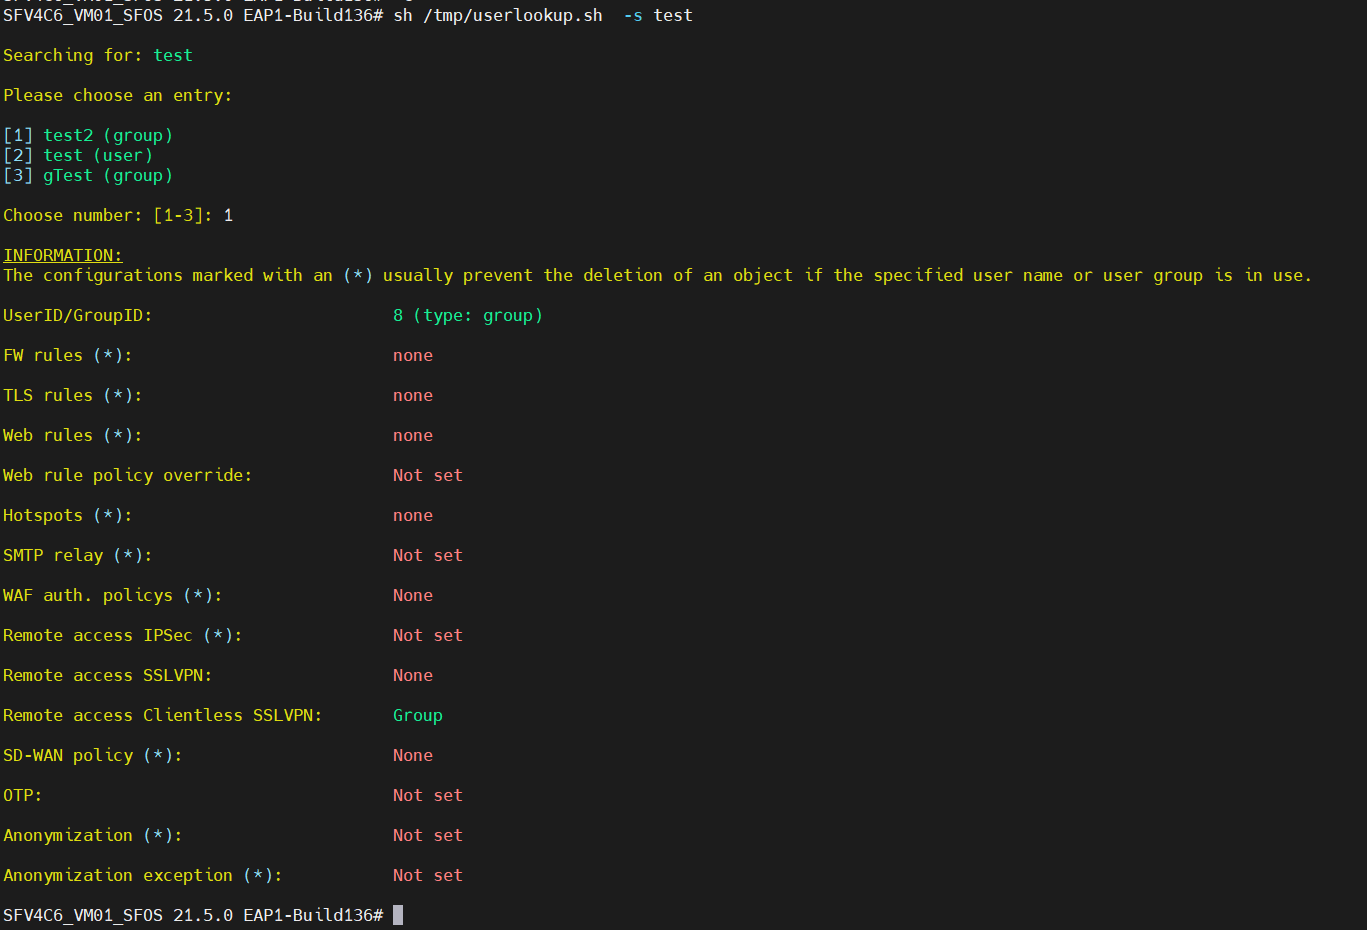Image resolution: width=1367 pixels, height=930 pixels.
Task: Click the 'none' value for TLS rules
Action: tap(413, 395)
